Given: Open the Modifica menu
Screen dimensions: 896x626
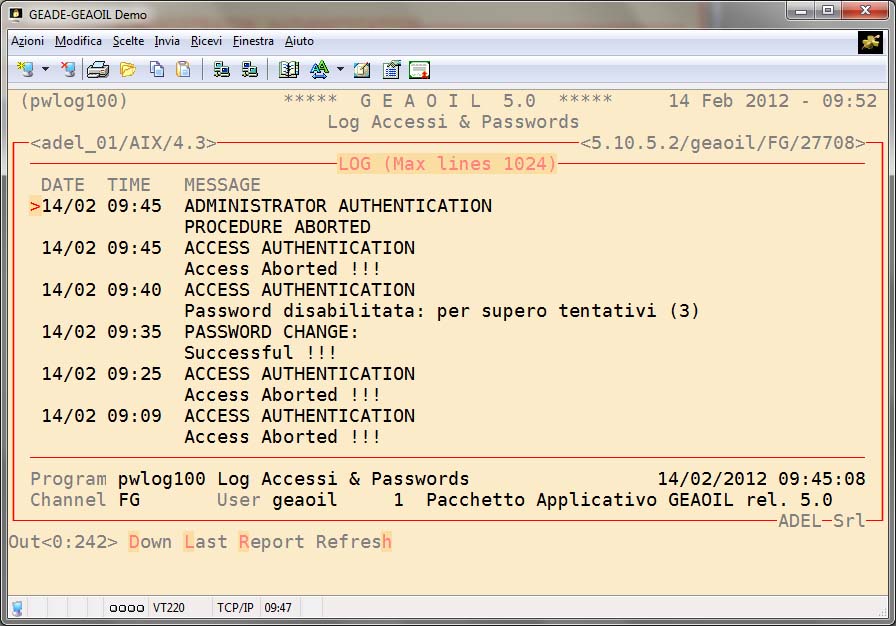Looking at the screenshot, I should coord(78,41).
